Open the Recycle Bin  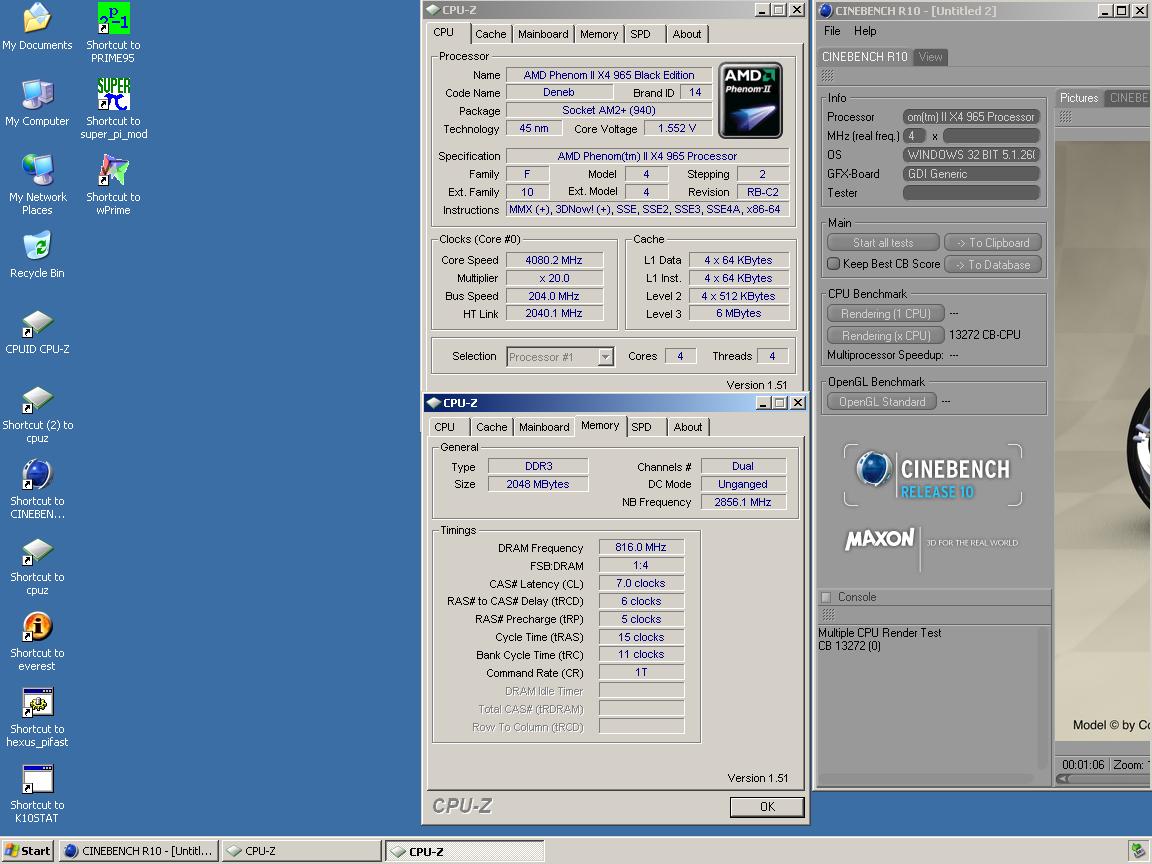tap(37, 248)
